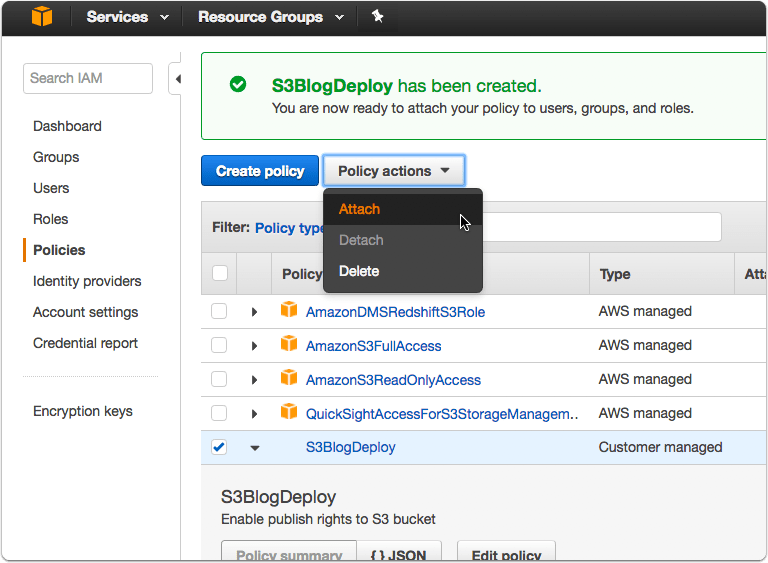Expand the AmazonS3ReadOnlyAccess row
Screen dimensions: 768x563
coord(254,380)
